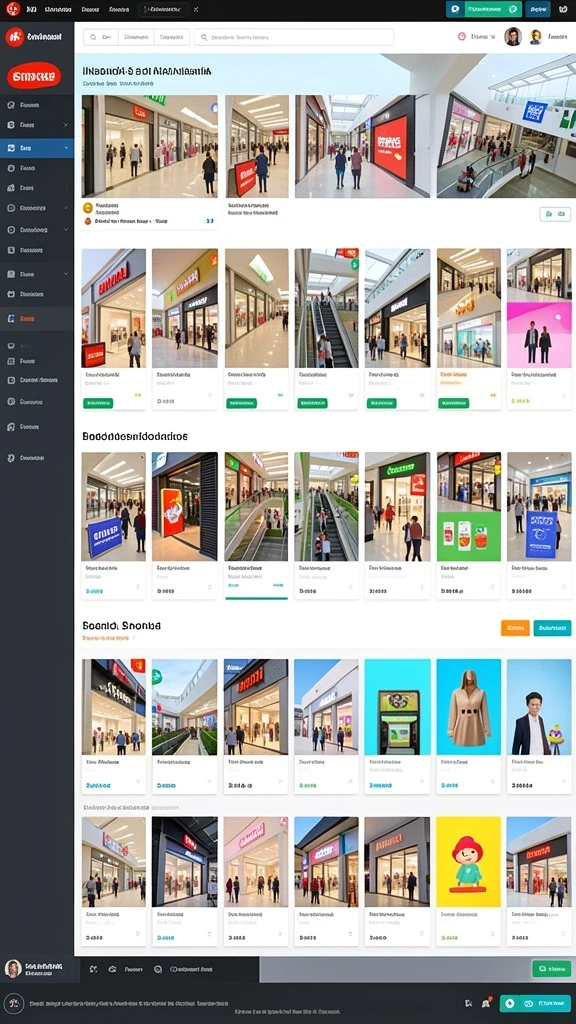Click the yellow coin icon under the first hero image
The width and height of the screenshot is (576, 1024).
[88, 208]
